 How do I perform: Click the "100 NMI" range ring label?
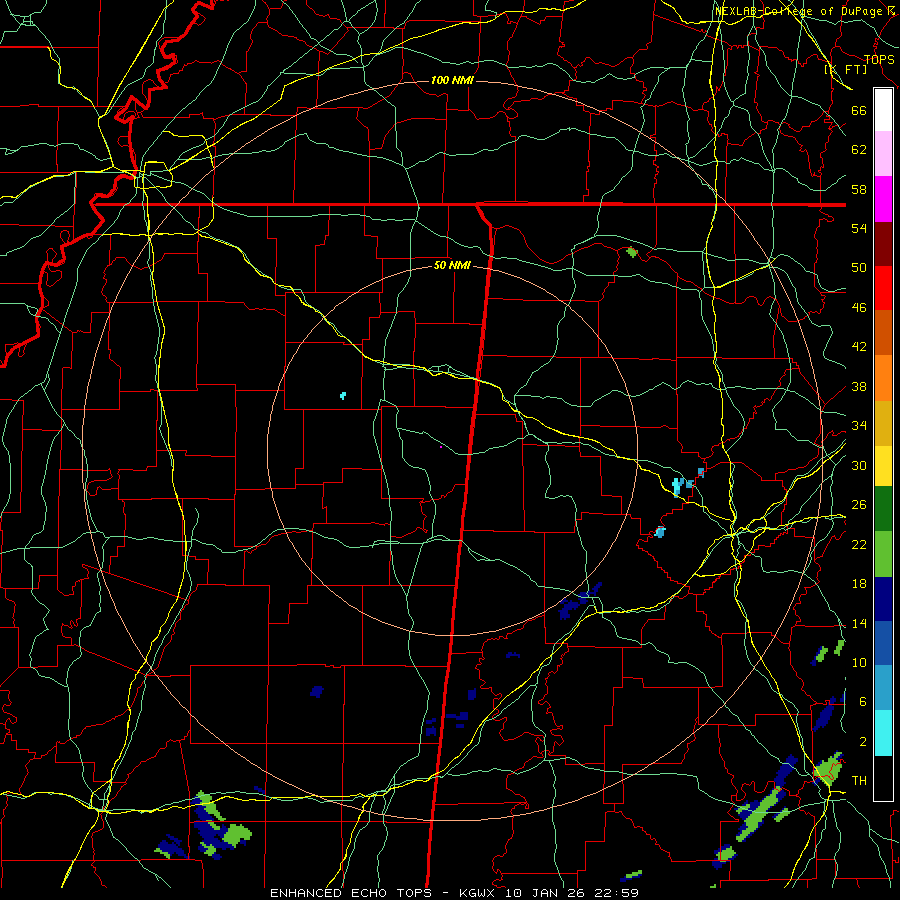(452, 80)
